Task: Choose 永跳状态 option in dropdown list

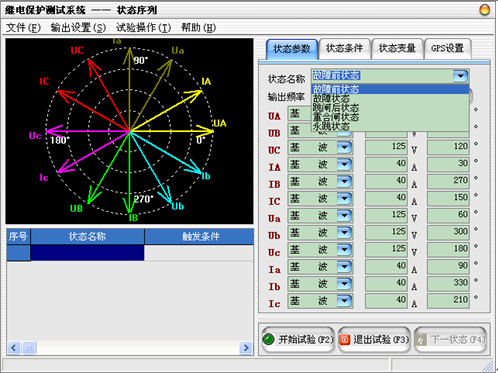Action: click(331, 126)
